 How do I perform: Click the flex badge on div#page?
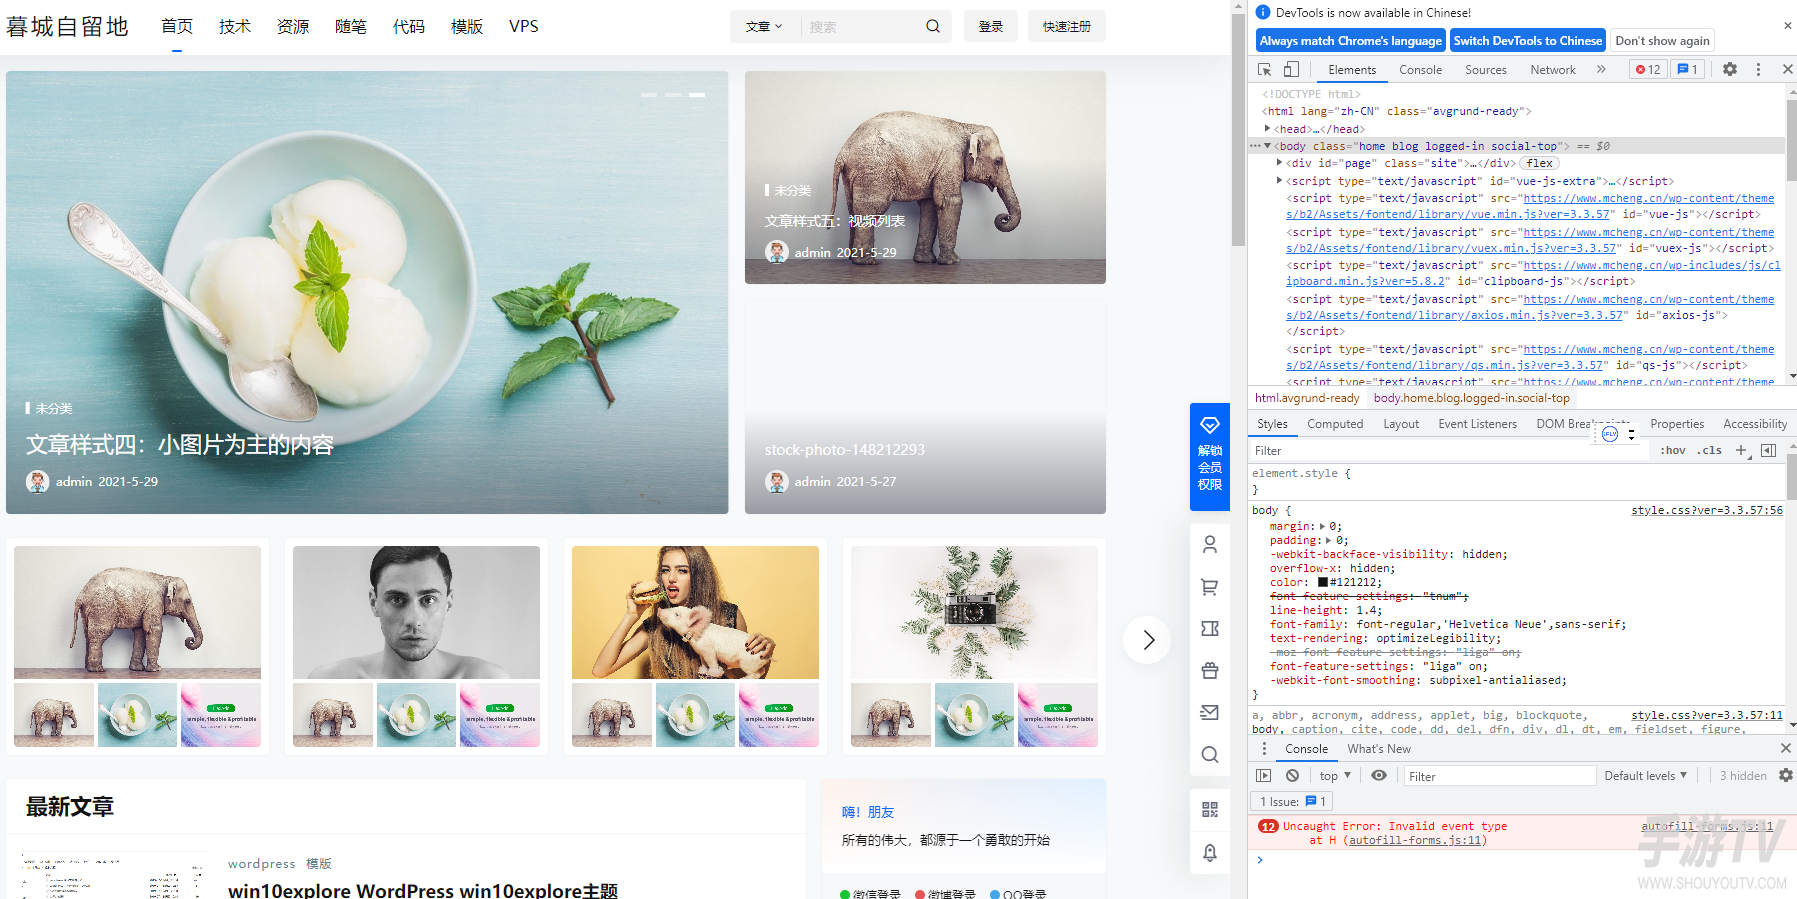click(1540, 163)
